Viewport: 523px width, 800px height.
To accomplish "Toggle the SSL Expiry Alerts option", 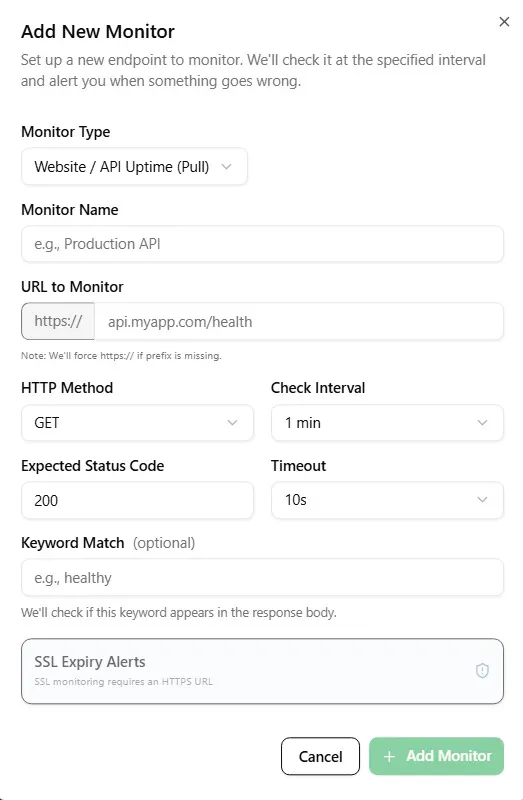I will click(x=262, y=671).
